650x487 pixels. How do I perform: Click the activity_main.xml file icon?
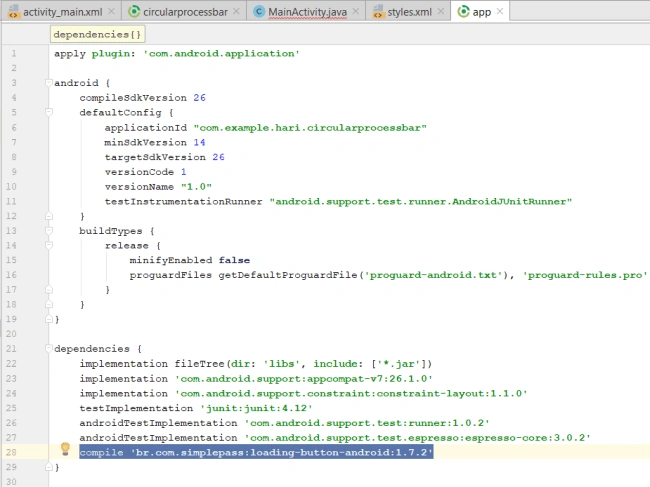click(x=13, y=12)
